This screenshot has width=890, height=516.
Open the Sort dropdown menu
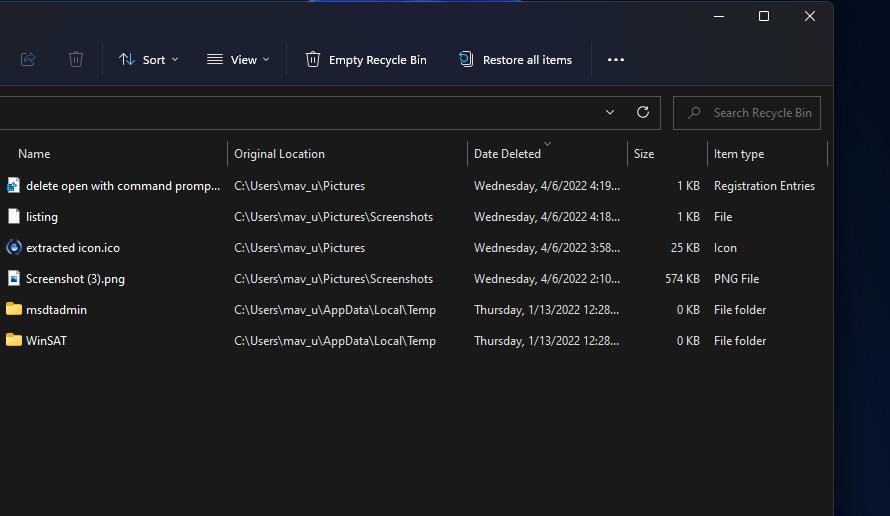click(148, 60)
